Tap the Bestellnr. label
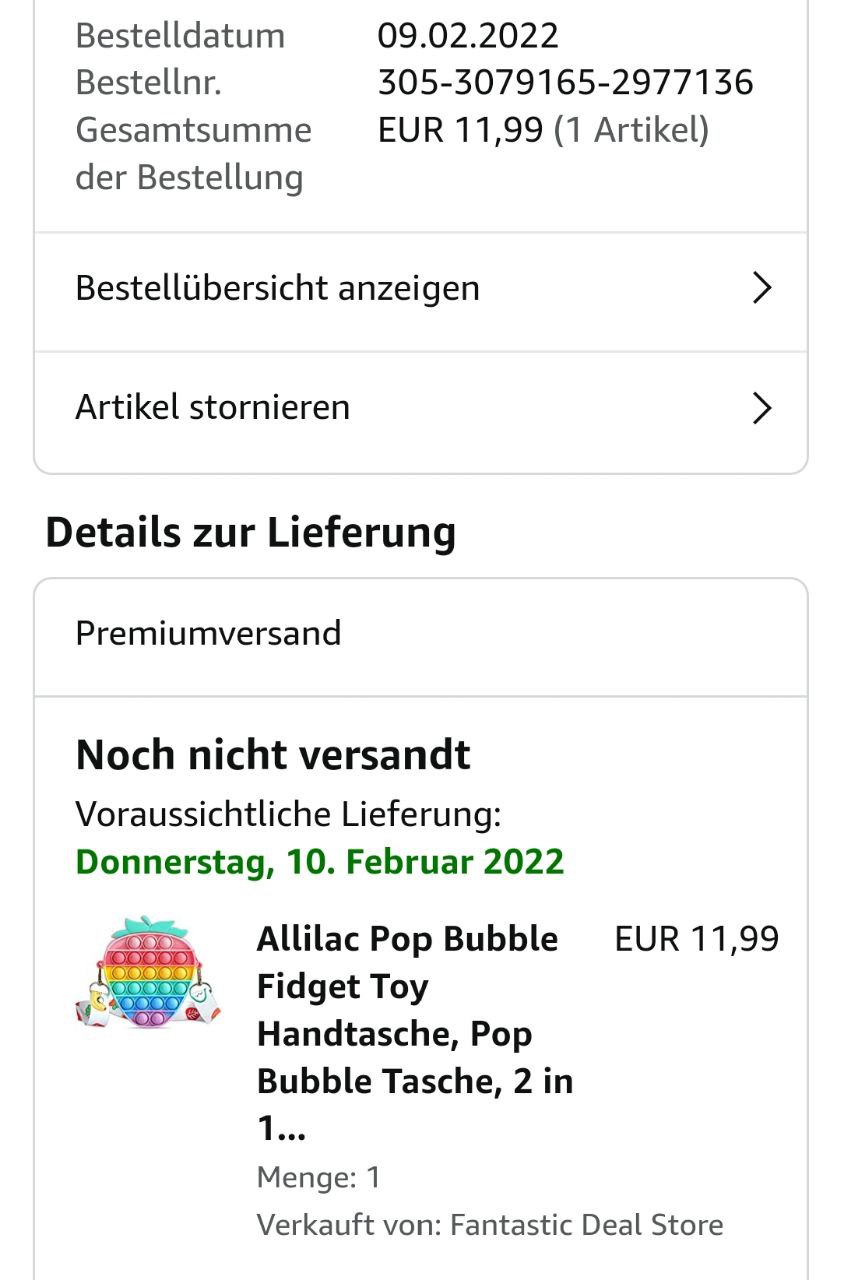Image resolution: width=841 pixels, height=1280 pixels. pyautogui.click(x=148, y=83)
